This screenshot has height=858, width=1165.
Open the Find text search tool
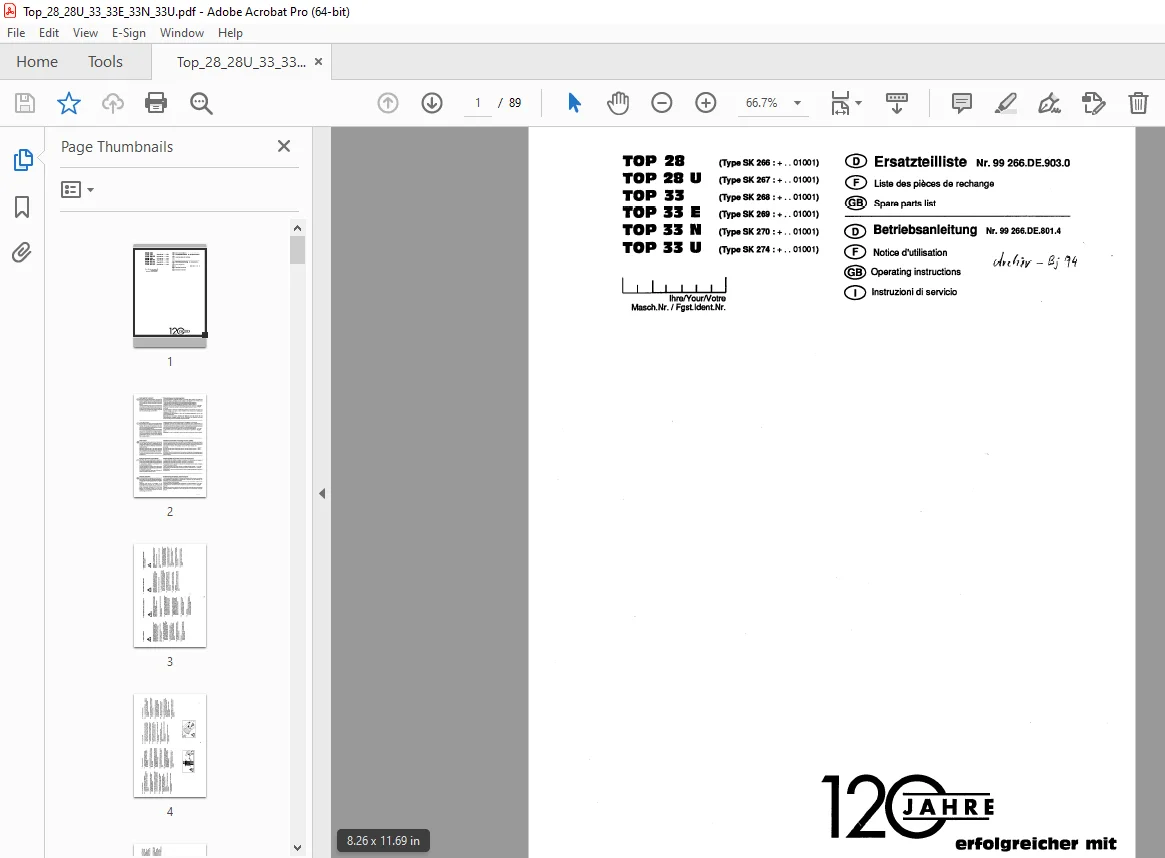pos(201,103)
